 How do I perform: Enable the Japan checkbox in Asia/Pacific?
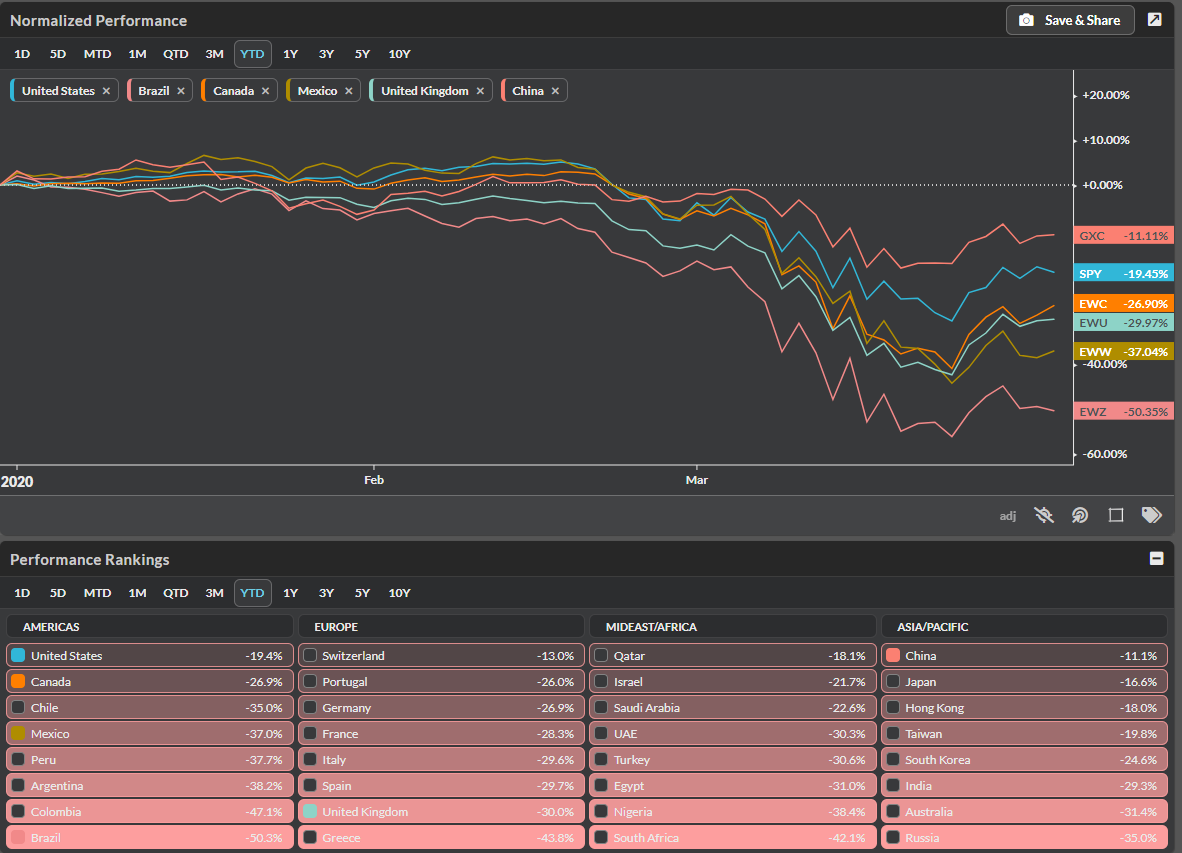point(893,682)
